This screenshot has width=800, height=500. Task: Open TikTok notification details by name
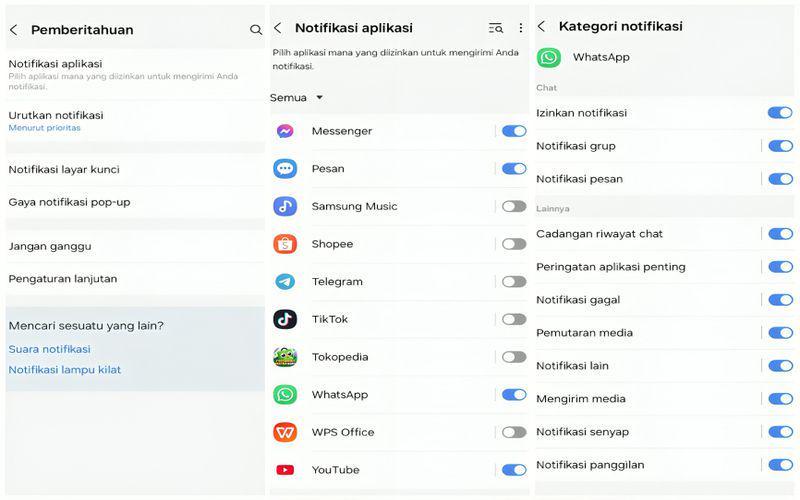point(330,319)
